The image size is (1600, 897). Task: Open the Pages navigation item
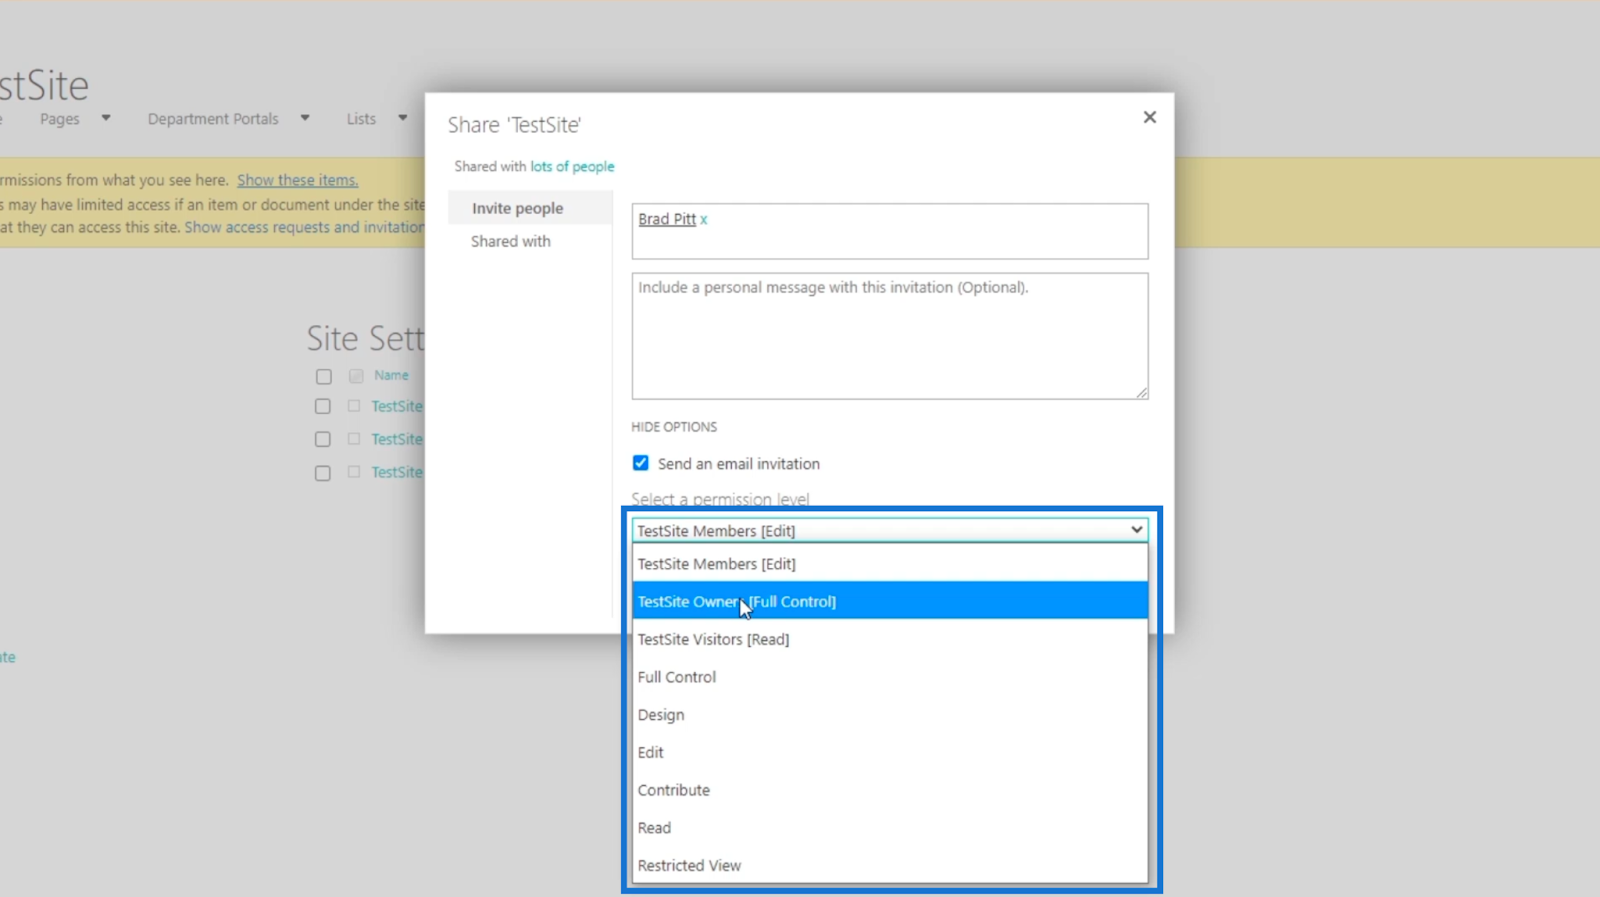[59, 119]
